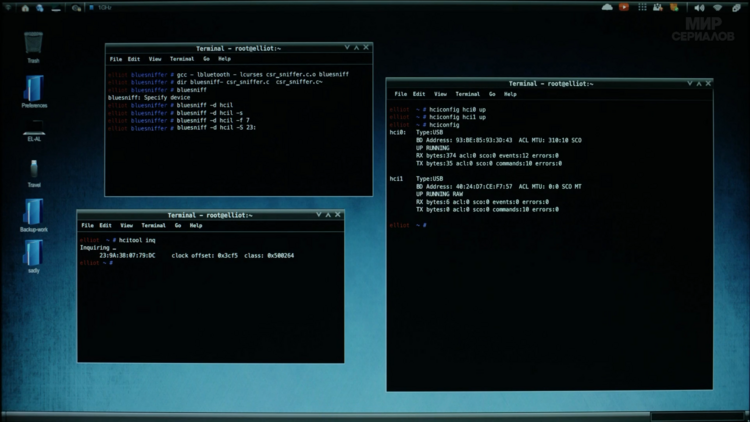Click the panel icon left of the 1GHz item
Viewport: 750px width, 422px height.
click(76, 8)
